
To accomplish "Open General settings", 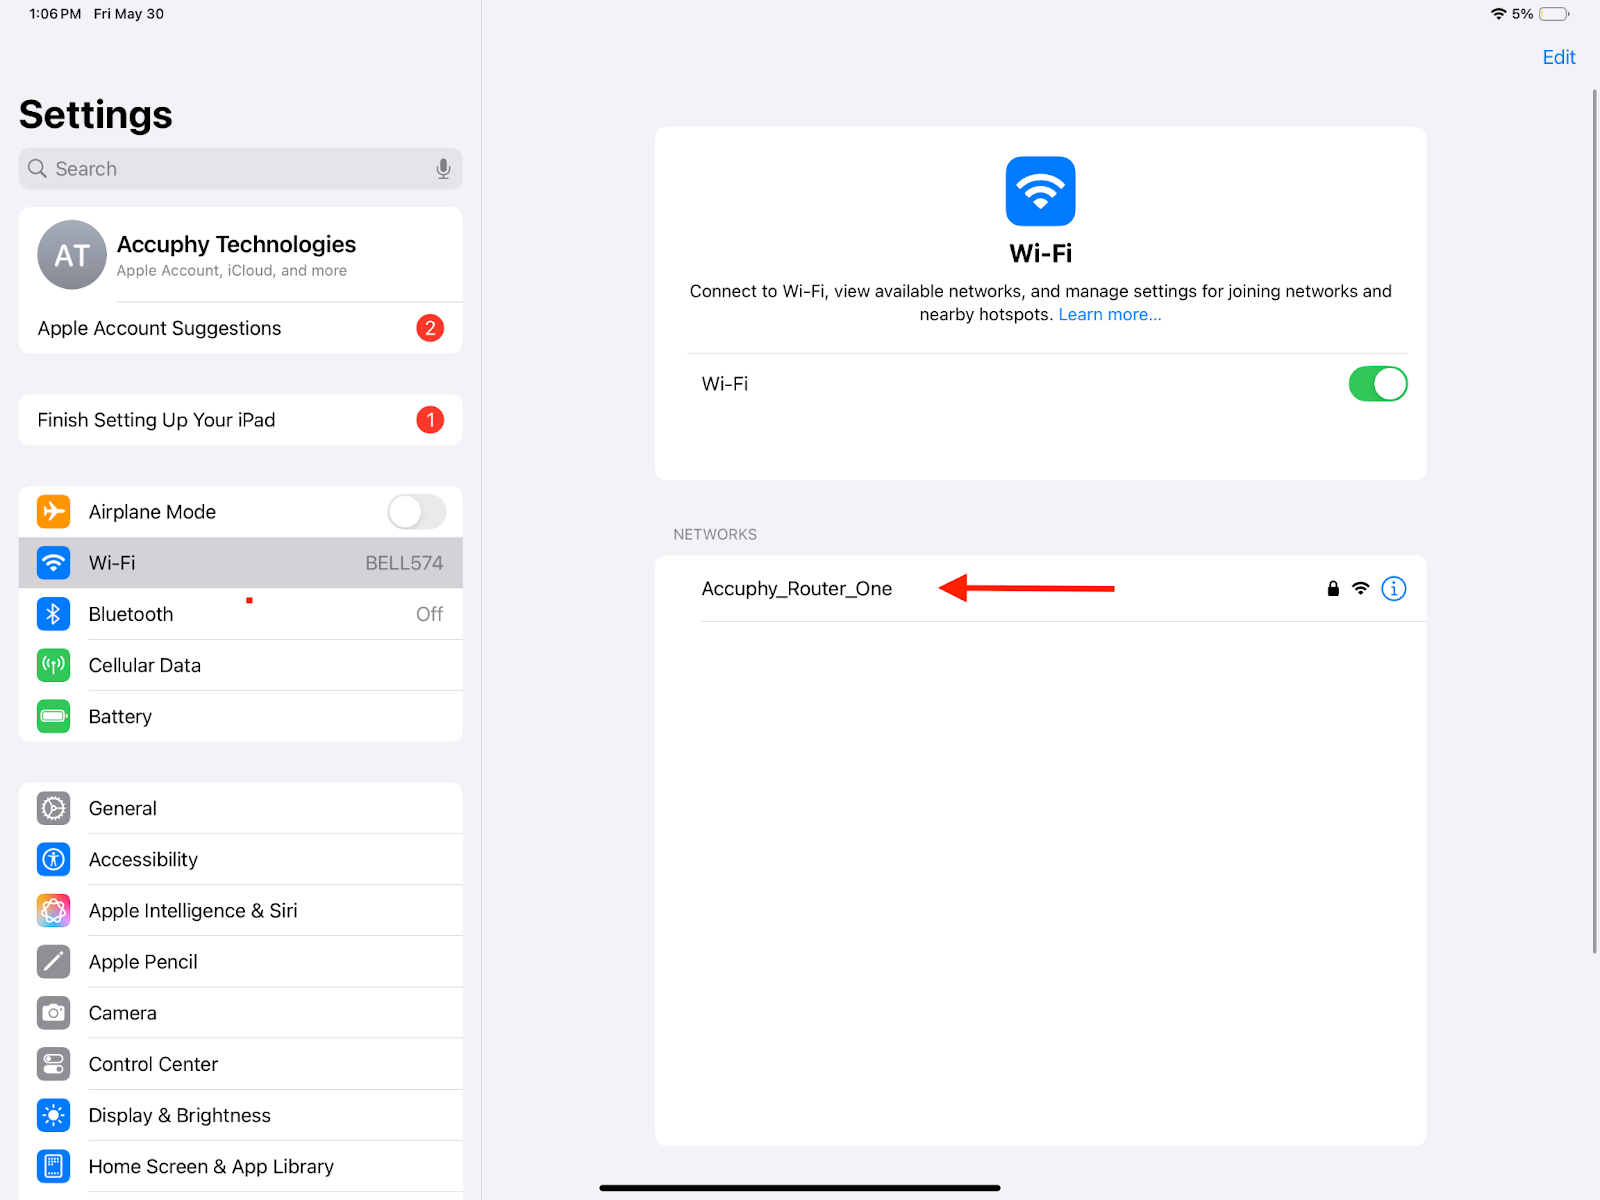I will point(240,808).
